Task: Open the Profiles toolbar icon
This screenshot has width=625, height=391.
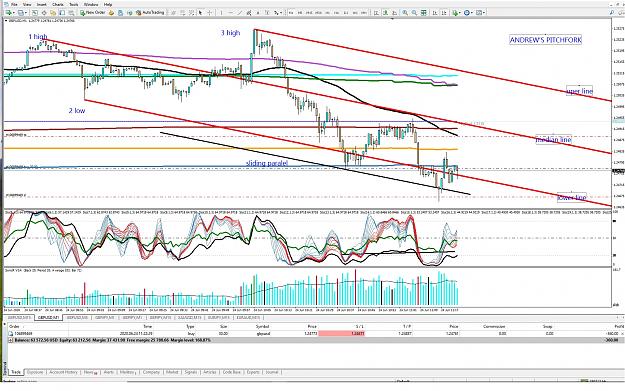Action: [x=21, y=13]
